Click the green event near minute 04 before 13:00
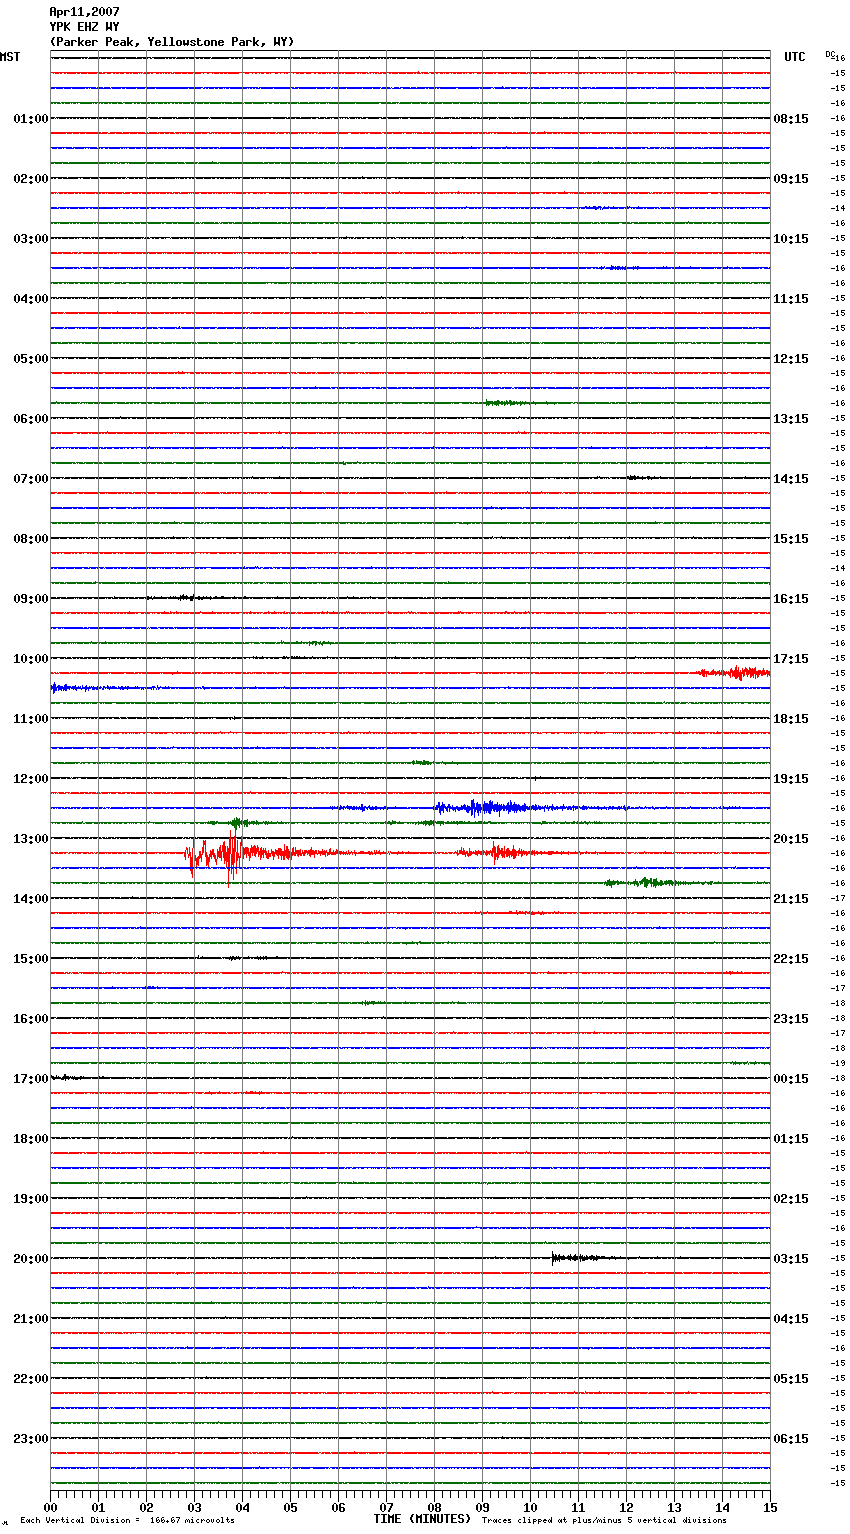 [240, 823]
